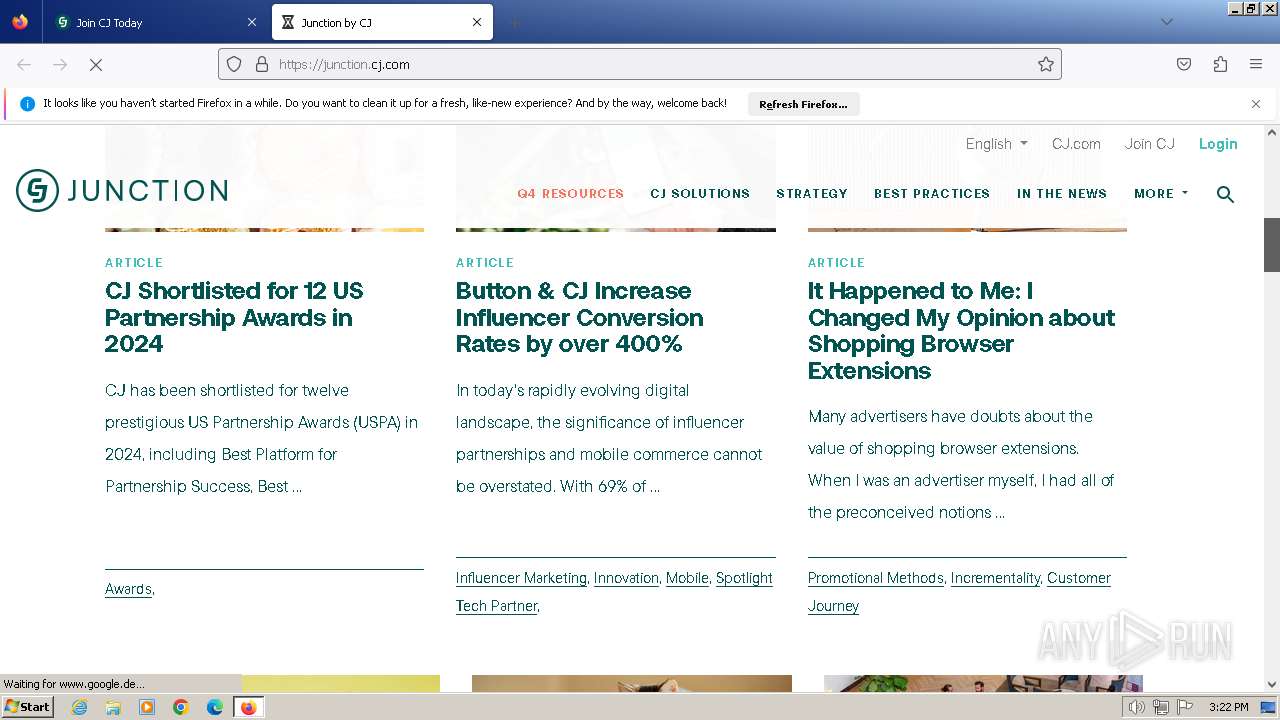
Task: Dismiss the refresh Firefox notification bar
Action: point(1256,104)
